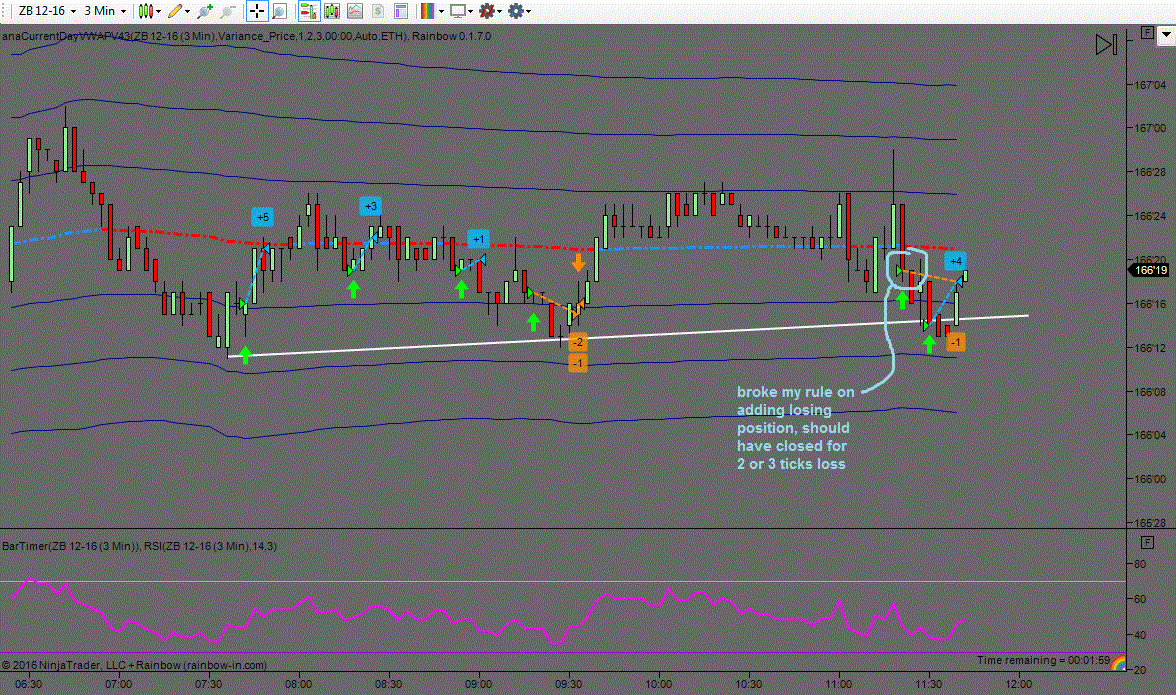The image size is (1176, 695).
Task: Click the candlestick chart style icon
Action: (146, 11)
